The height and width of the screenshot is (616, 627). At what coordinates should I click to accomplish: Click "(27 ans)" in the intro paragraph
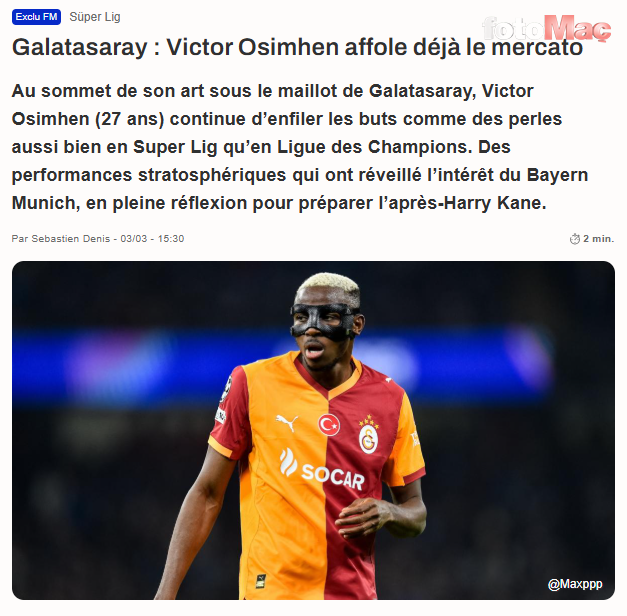(x=130, y=119)
